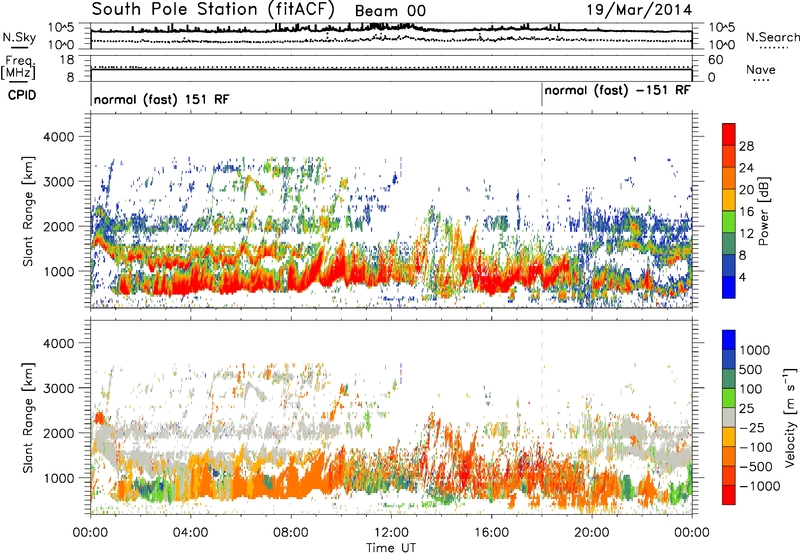The height and width of the screenshot is (554, 800).
Task: Click the Nave legend label
Action: pyautogui.click(x=761, y=70)
